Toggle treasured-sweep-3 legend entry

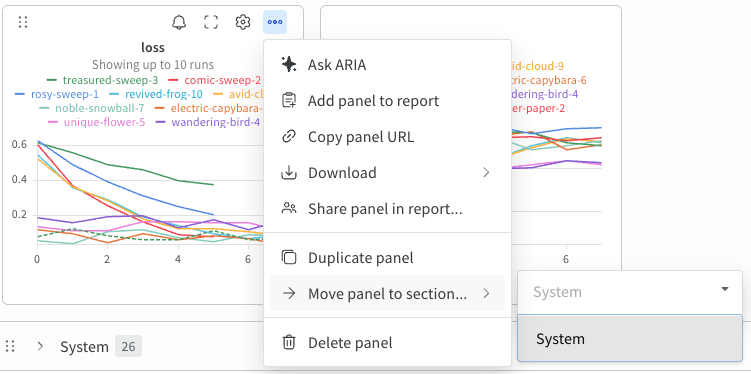tap(102, 80)
